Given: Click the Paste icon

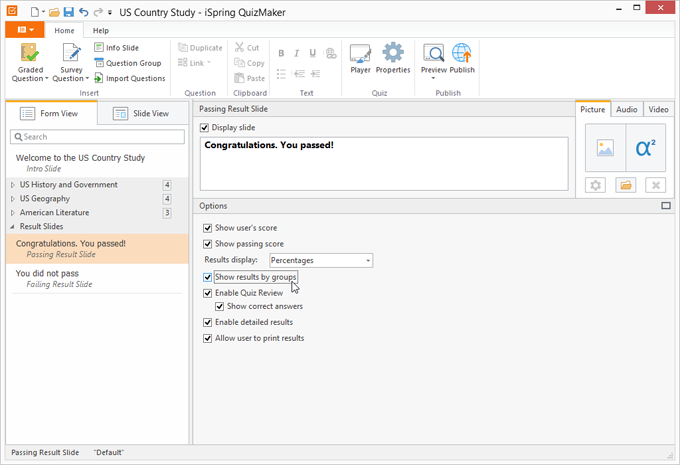Looking at the screenshot, I should [239, 78].
